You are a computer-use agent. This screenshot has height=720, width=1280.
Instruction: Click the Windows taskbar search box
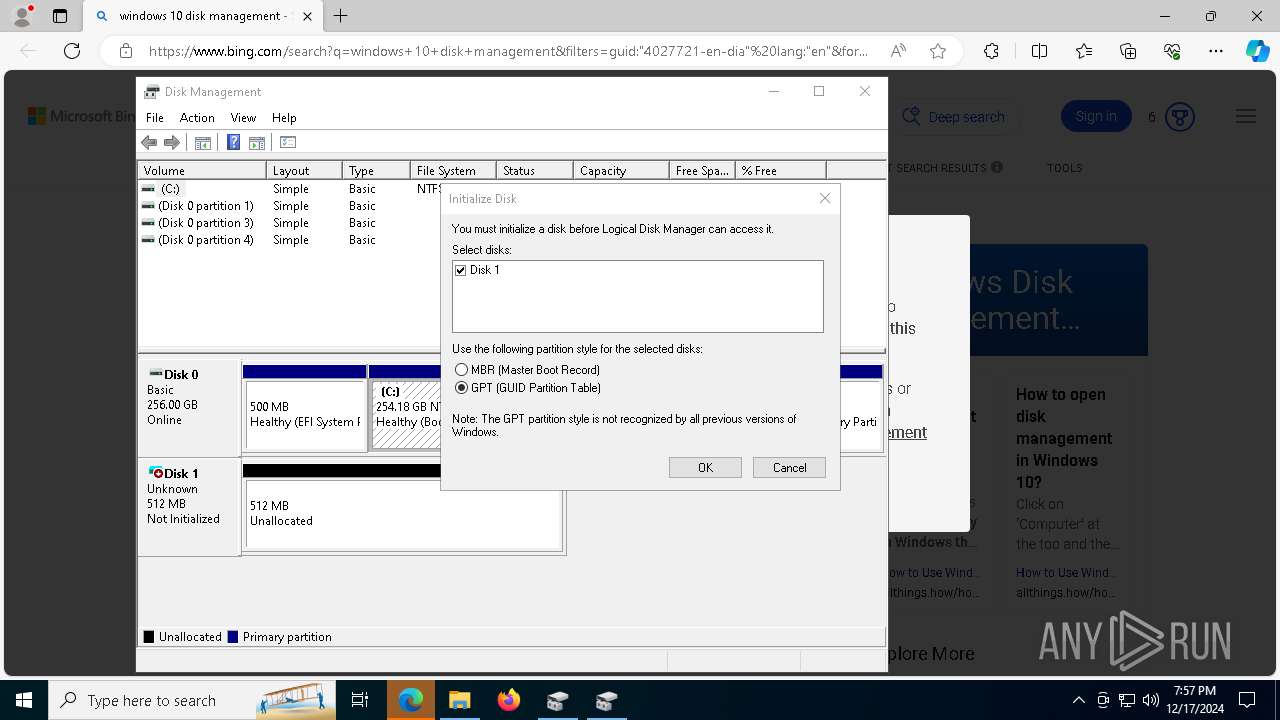[x=190, y=700]
